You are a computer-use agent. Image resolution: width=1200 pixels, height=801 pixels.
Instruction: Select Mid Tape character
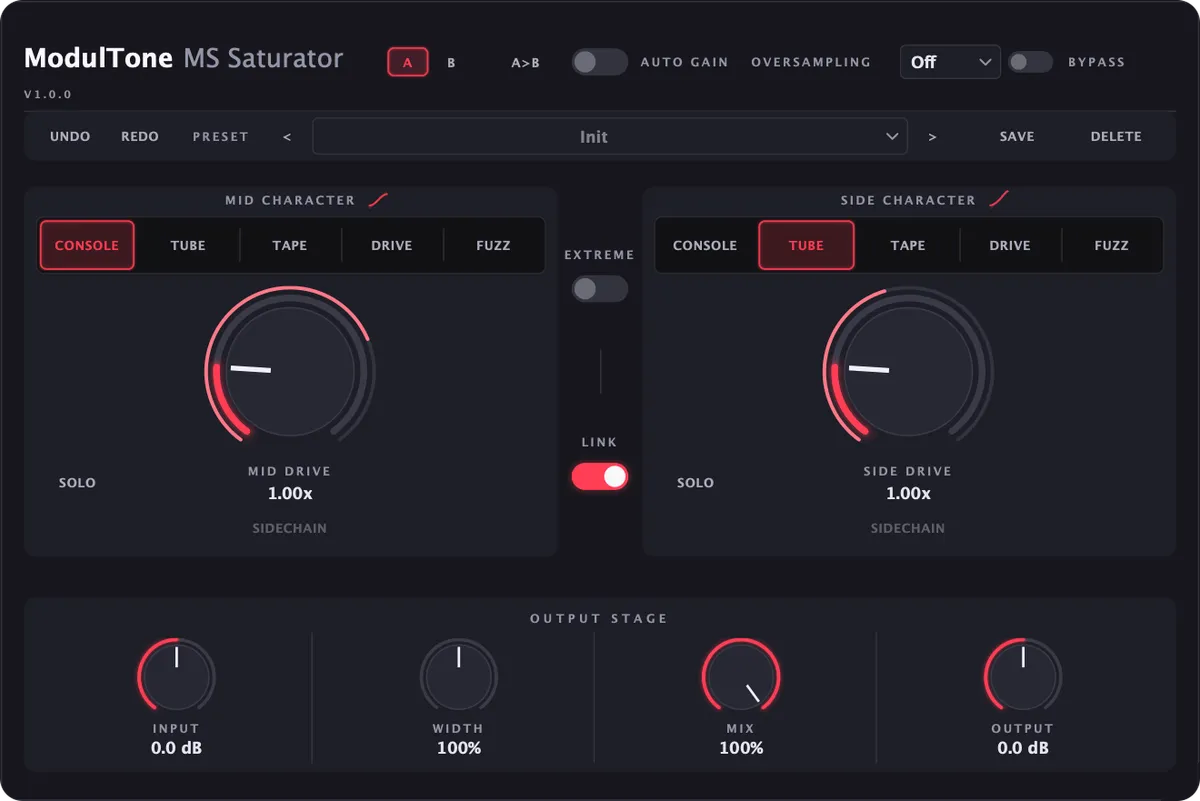[x=290, y=245]
